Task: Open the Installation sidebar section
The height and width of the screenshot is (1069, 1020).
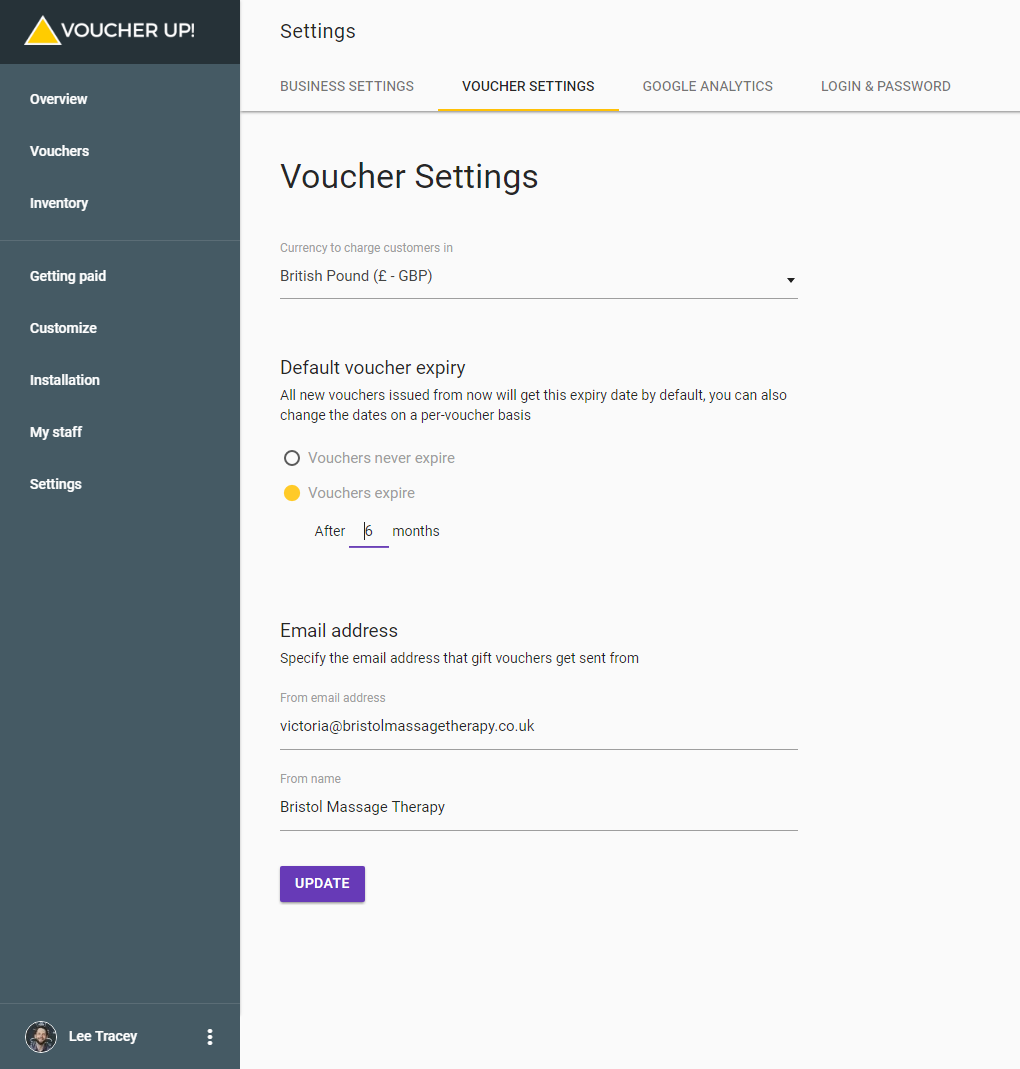Action: pyautogui.click(x=64, y=380)
